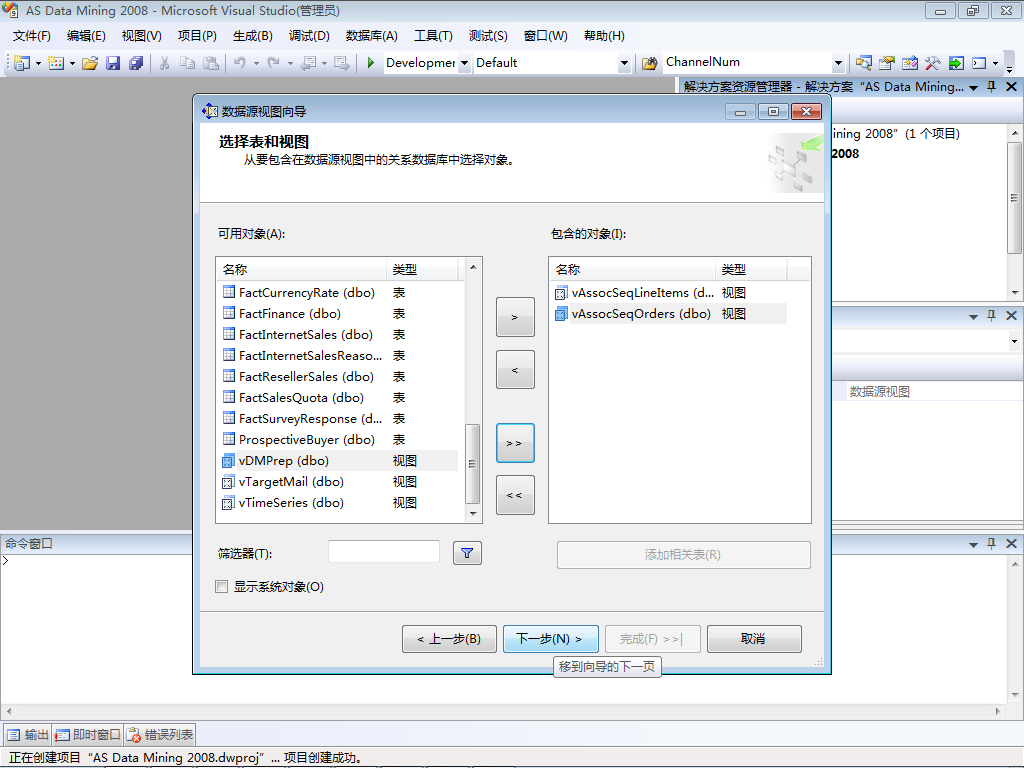The width and height of the screenshot is (1024, 768).
Task: Click the 名称 column header of available objects
Action: tap(302, 269)
